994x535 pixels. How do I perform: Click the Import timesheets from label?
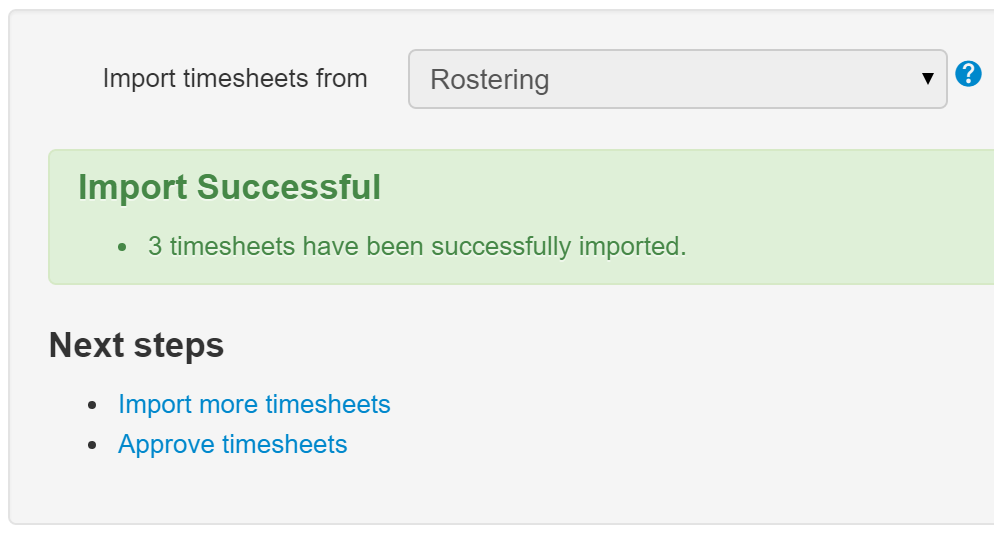pyautogui.click(x=235, y=79)
